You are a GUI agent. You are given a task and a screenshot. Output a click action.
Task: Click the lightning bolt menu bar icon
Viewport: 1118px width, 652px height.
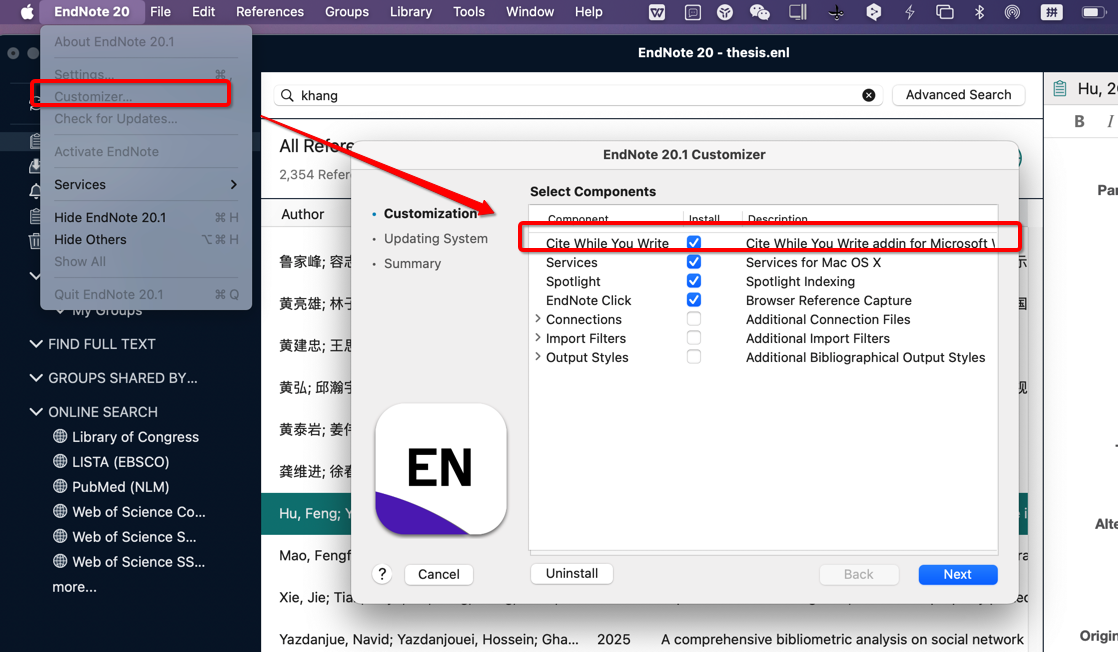(910, 12)
